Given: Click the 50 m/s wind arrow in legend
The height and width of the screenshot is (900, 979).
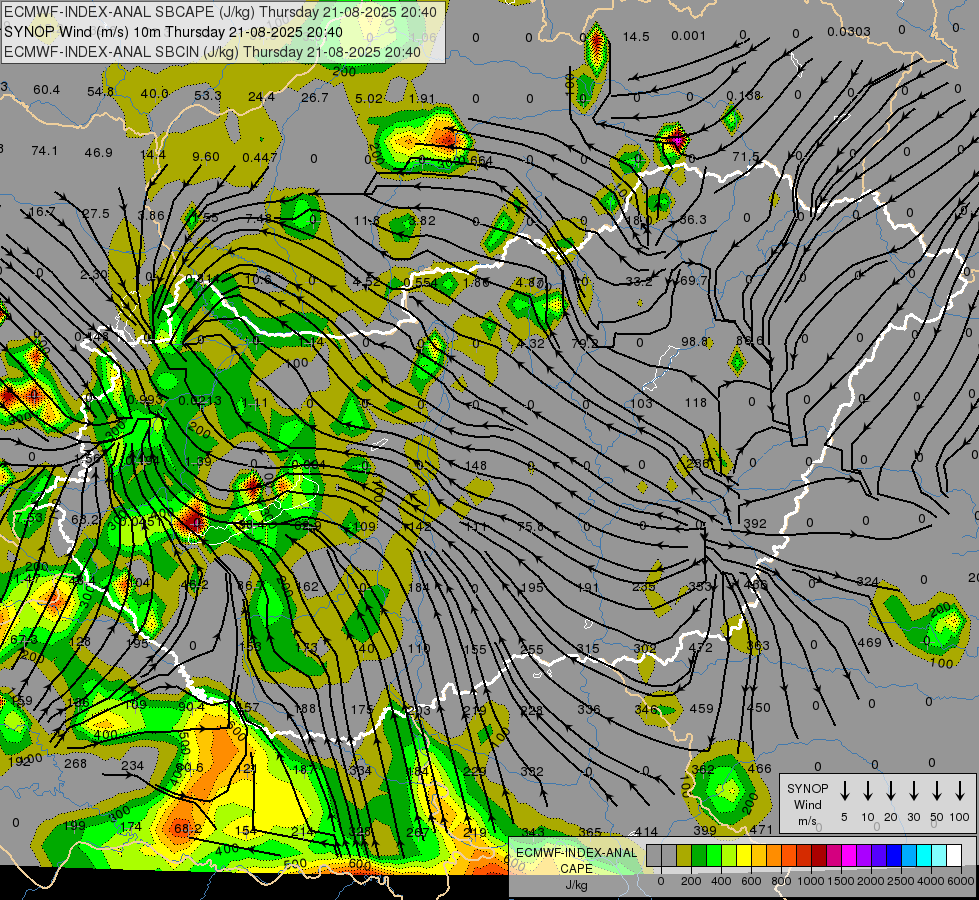Looking at the screenshot, I should pyautogui.click(x=937, y=791).
